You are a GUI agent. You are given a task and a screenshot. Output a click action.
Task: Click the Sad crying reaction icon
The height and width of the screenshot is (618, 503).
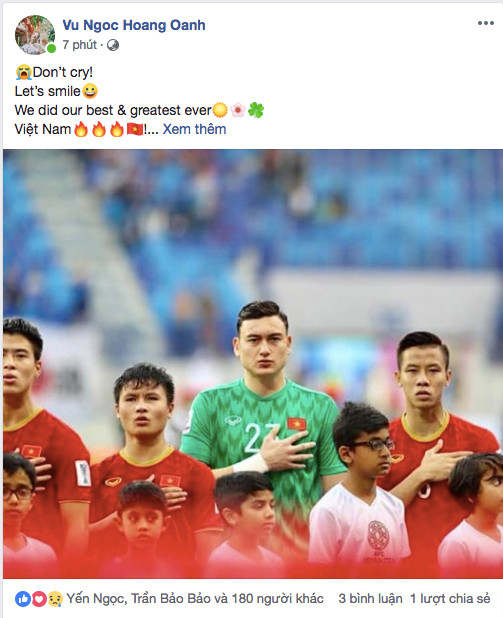[55, 599]
